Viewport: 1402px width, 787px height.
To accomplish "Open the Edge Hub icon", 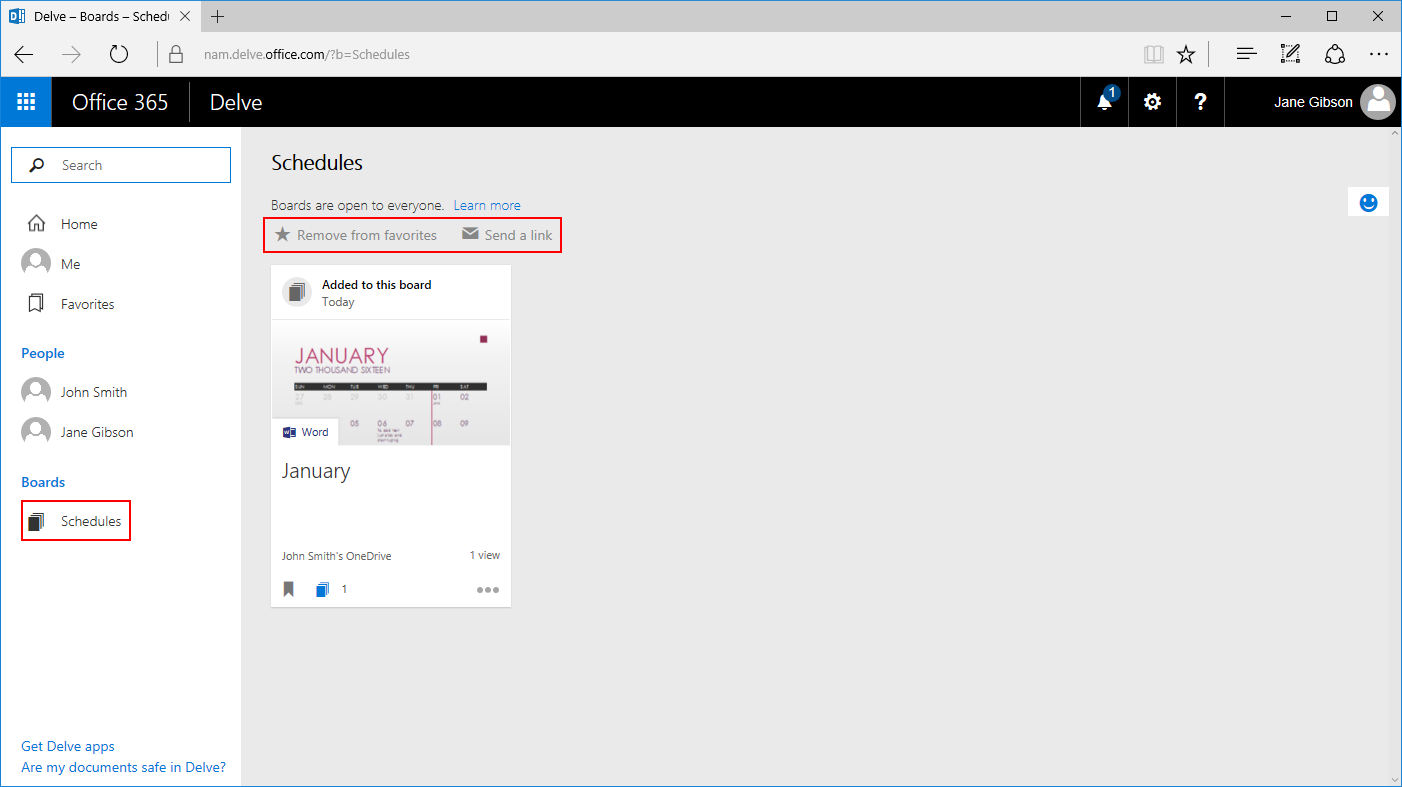I will click(1246, 54).
